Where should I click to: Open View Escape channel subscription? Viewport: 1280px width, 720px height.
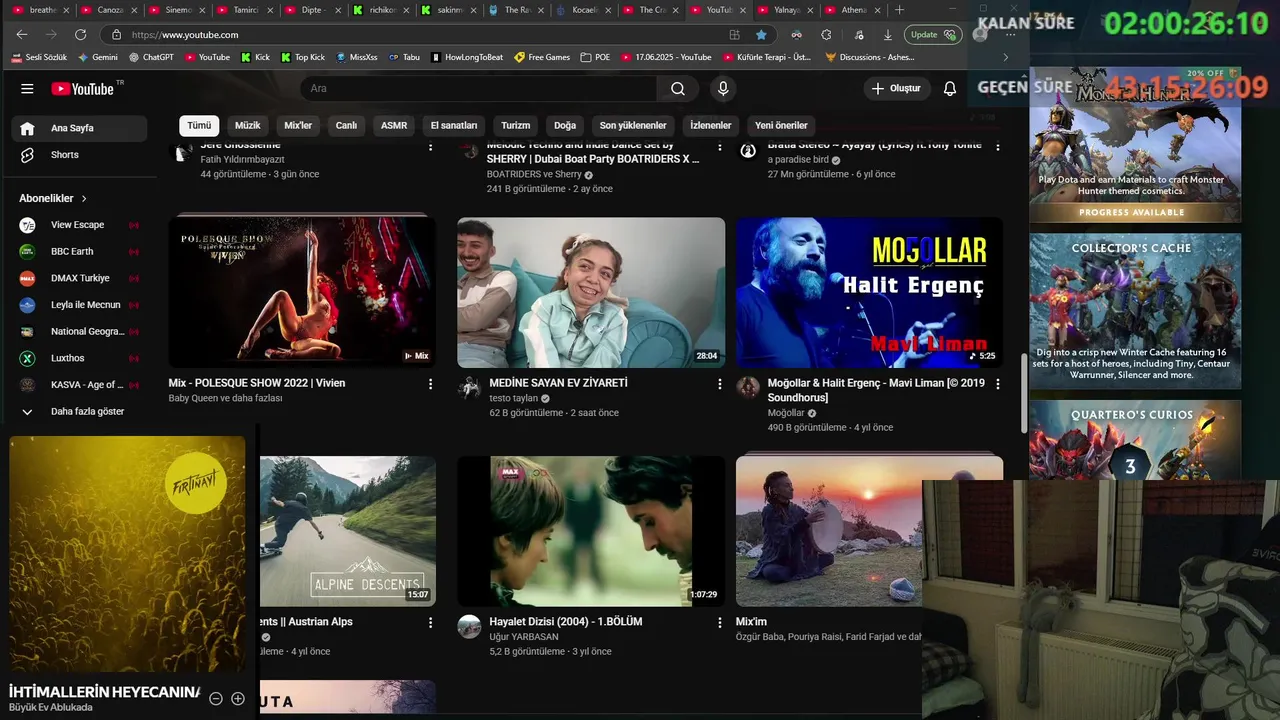79,225
